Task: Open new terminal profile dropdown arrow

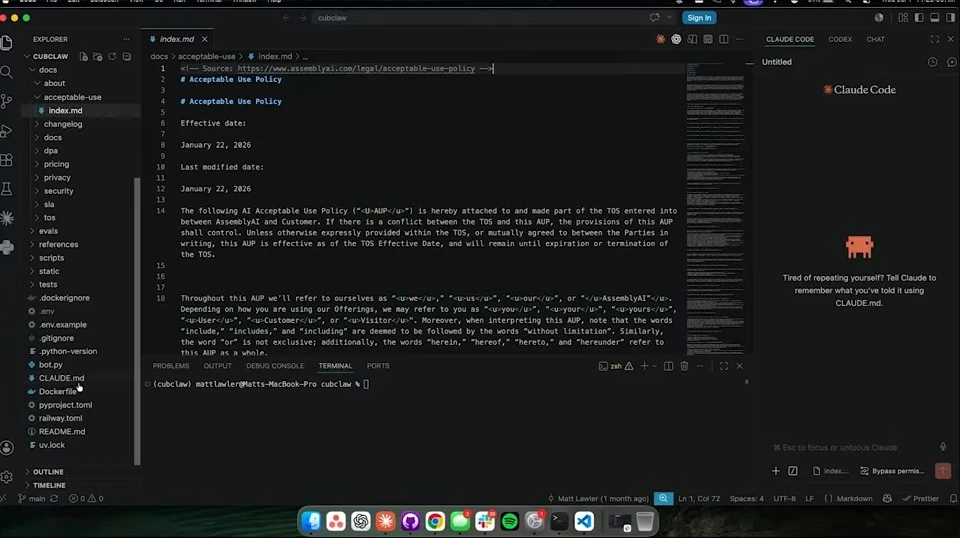Action: [x=654, y=366]
